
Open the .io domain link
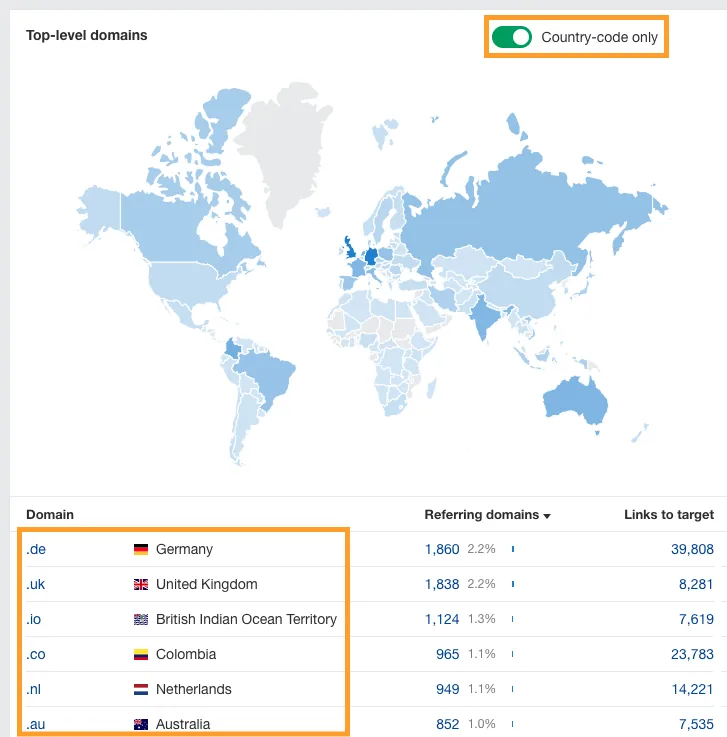[34, 619]
